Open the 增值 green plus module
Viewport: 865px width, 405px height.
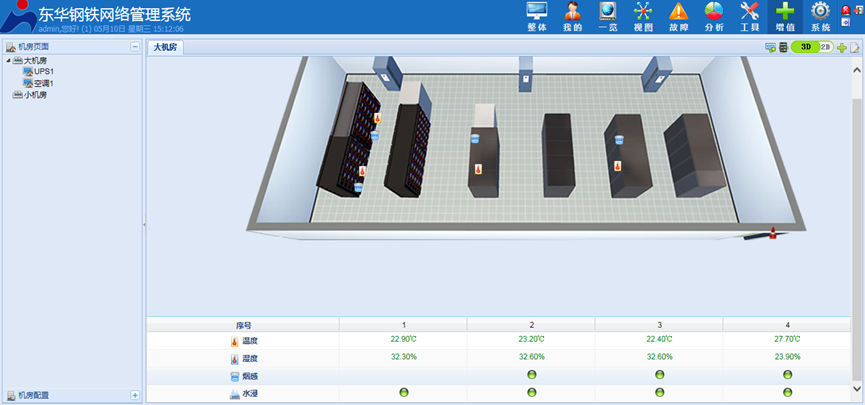(785, 17)
